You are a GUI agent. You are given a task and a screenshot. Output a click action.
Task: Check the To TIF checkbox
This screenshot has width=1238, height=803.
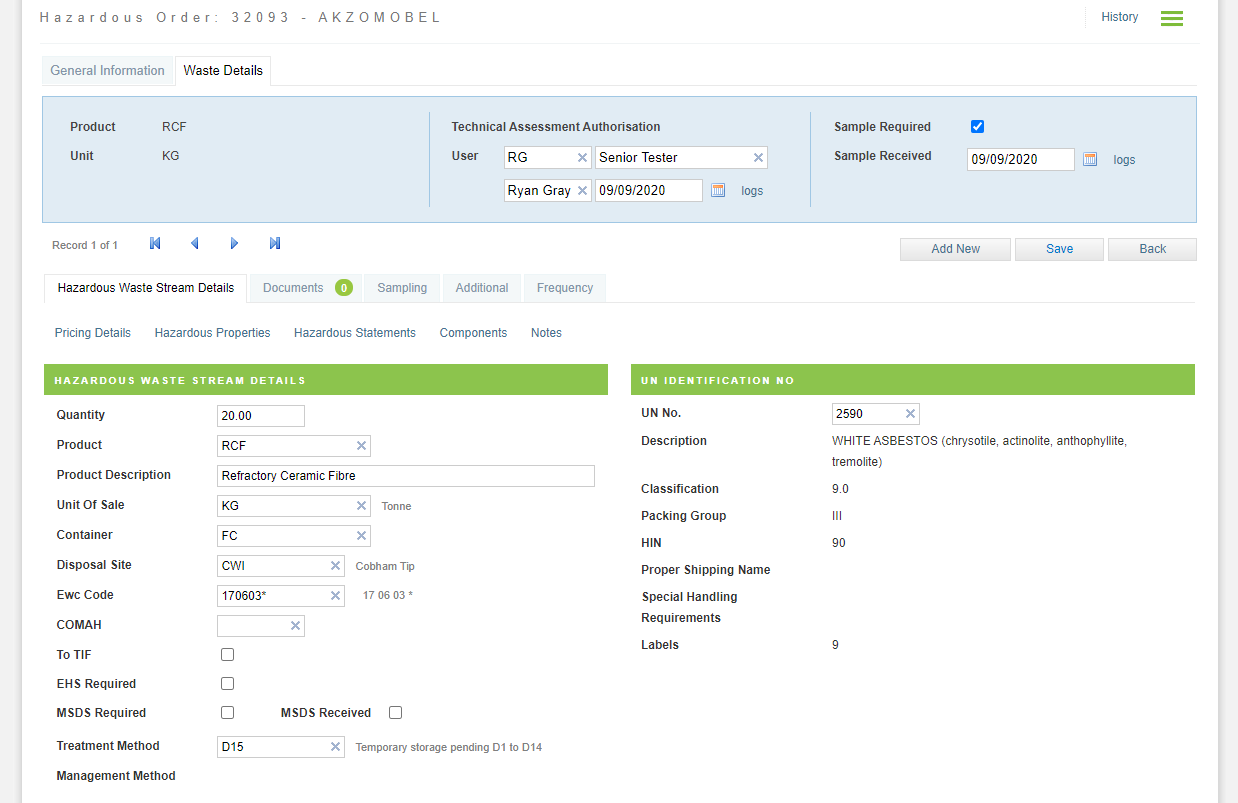click(x=227, y=654)
